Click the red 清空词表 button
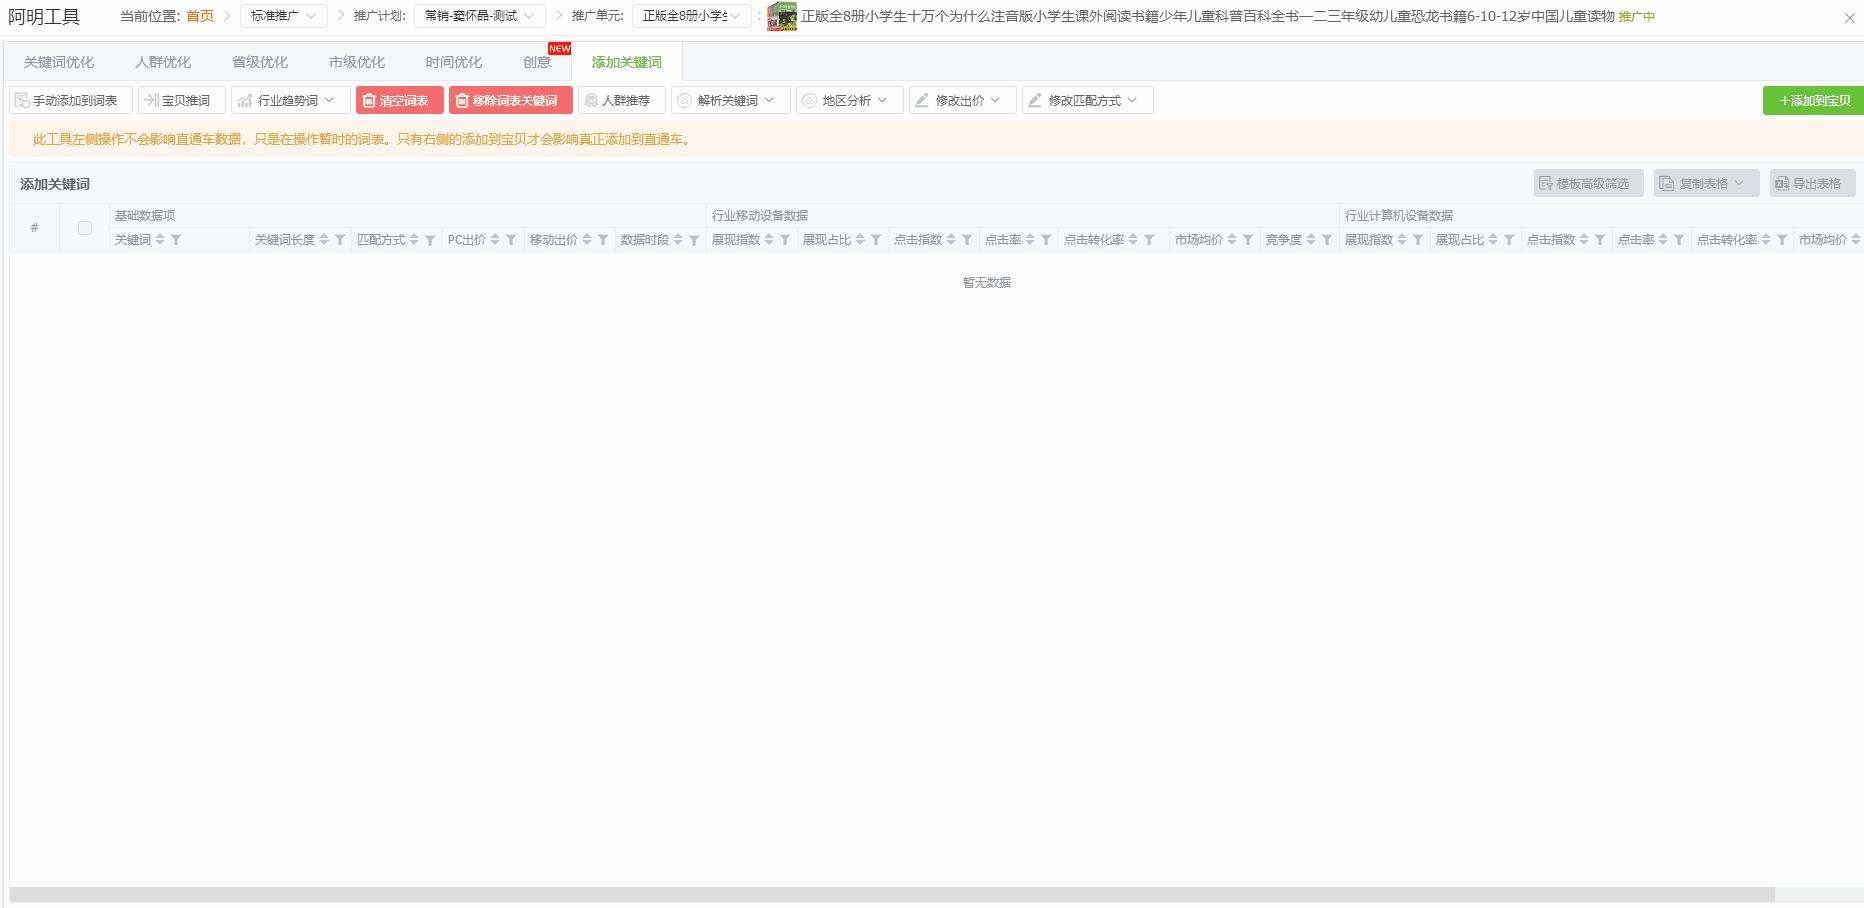Viewport: 1864px width, 908px height. 400,100
